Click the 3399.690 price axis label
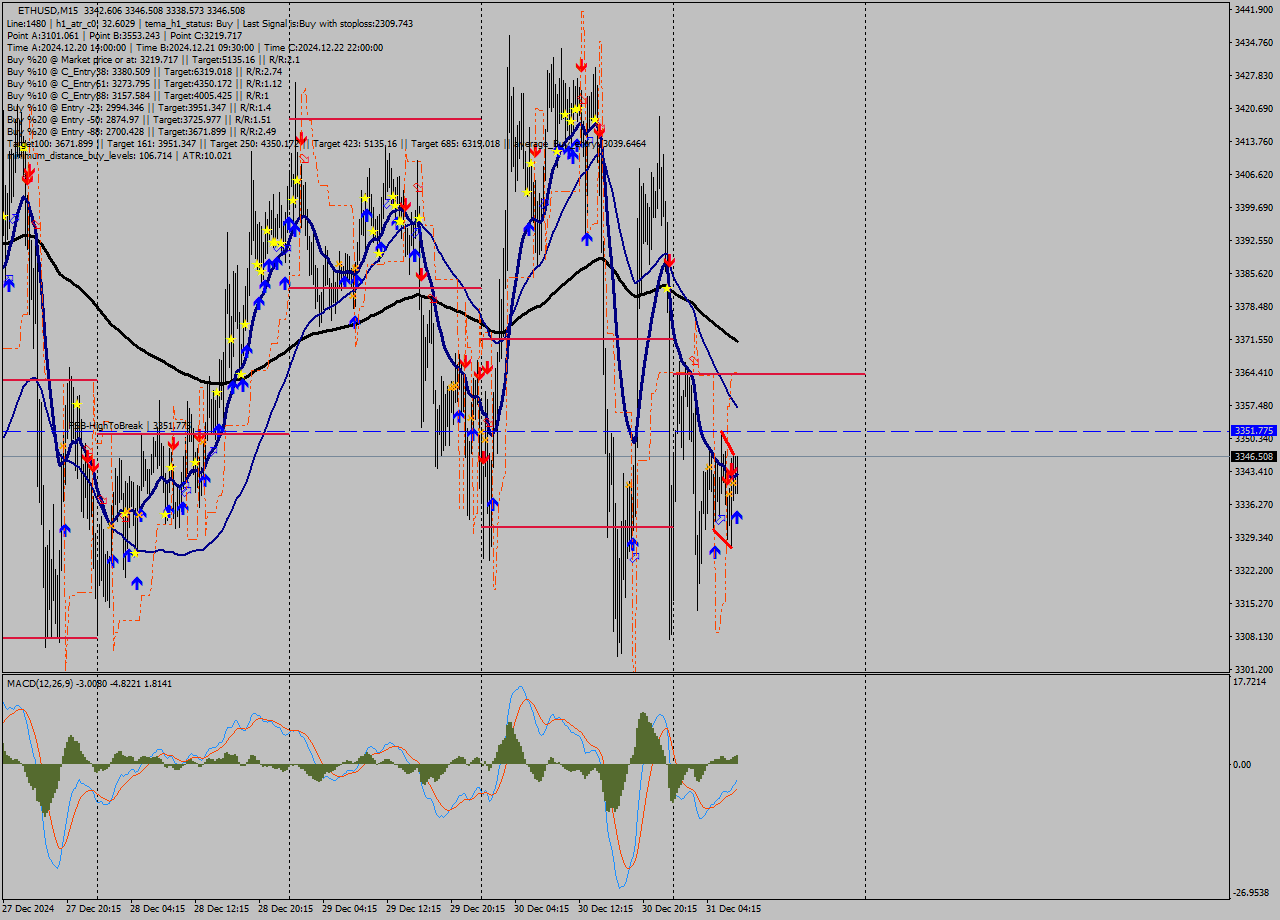Image resolution: width=1280 pixels, height=920 pixels. coord(1253,207)
